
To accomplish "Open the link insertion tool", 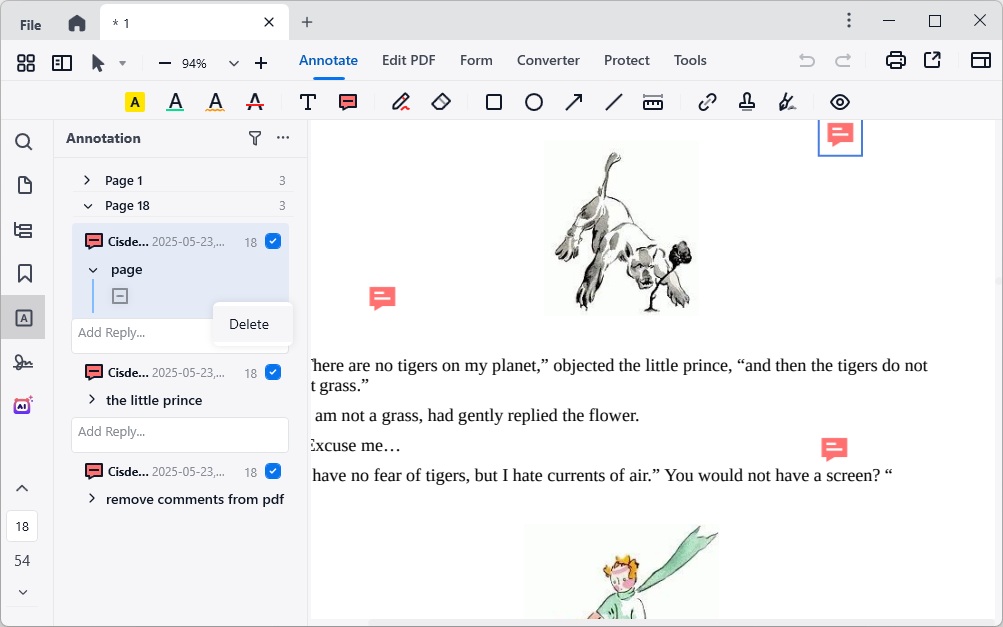I will (x=708, y=102).
